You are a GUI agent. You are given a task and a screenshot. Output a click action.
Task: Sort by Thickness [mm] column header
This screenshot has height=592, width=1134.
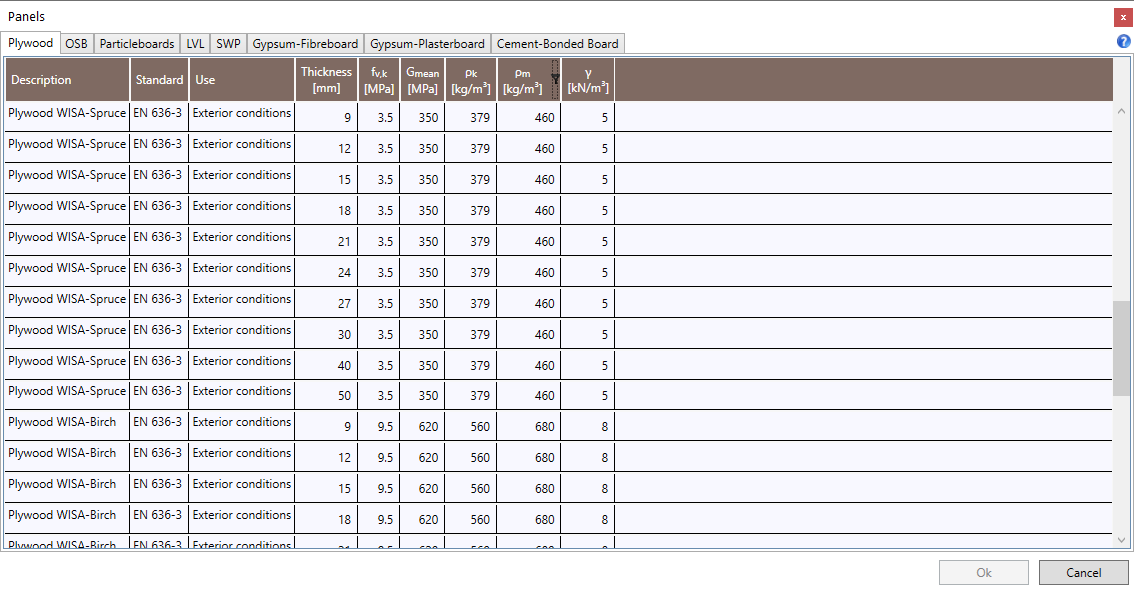point(326,80)
